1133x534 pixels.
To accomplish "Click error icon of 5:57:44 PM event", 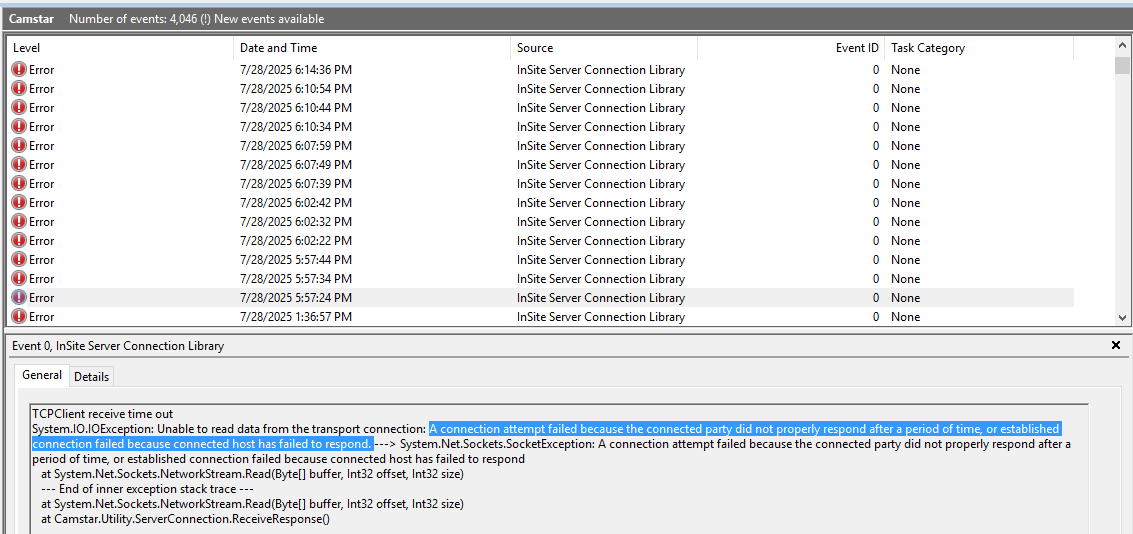I will tap(19, 259).
